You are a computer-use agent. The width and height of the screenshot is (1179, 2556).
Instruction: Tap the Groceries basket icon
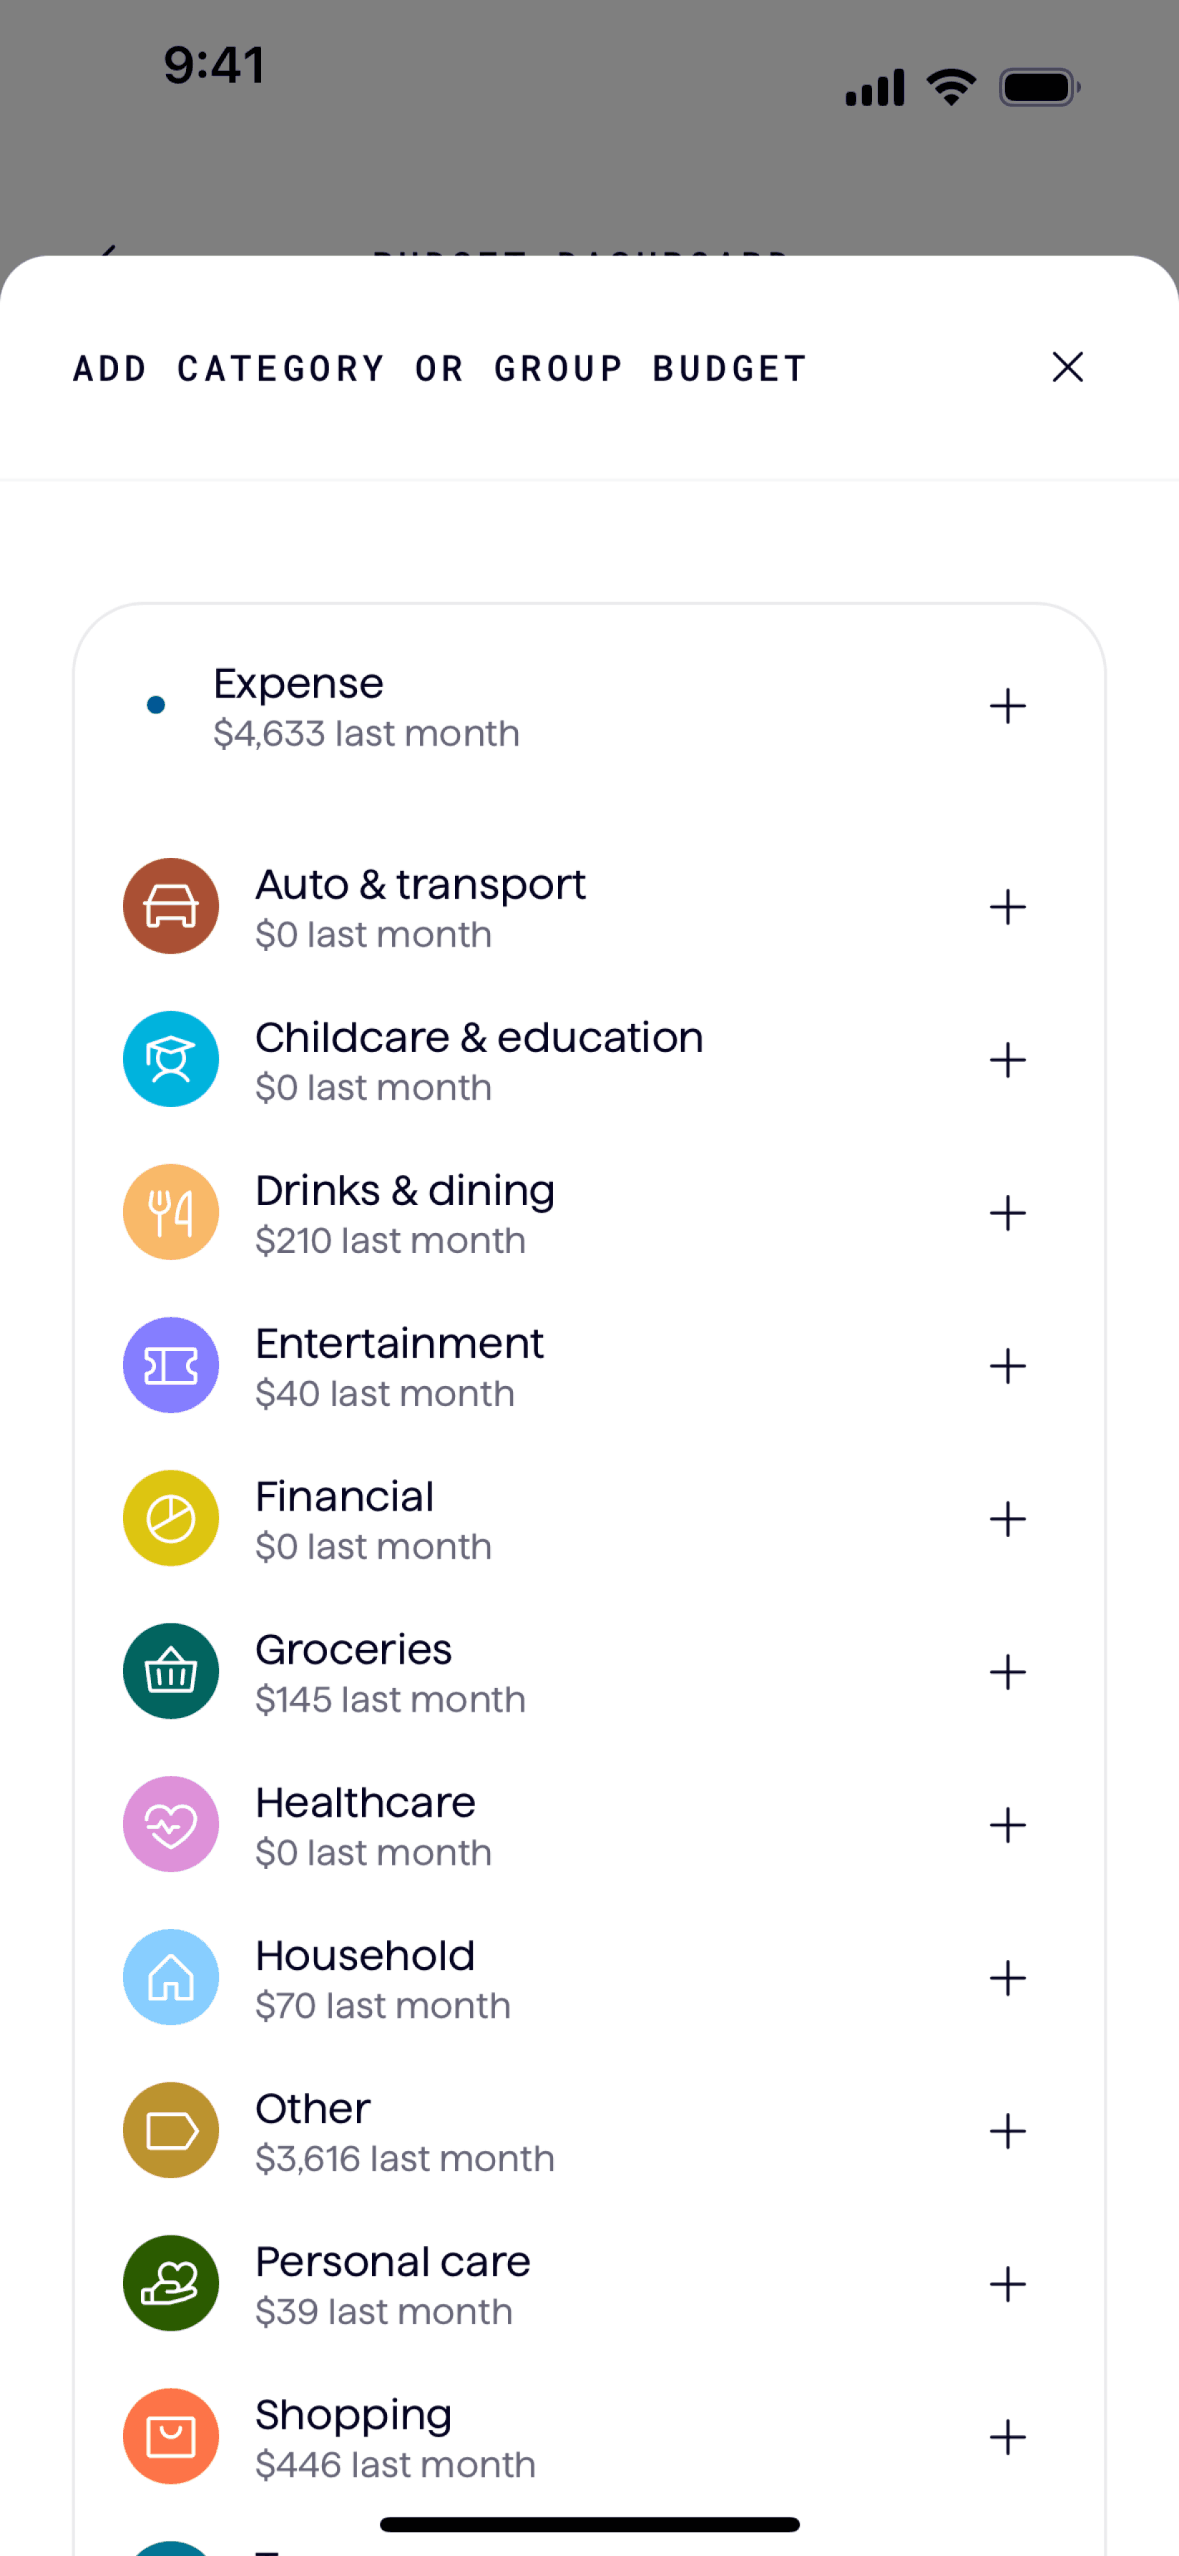tap(171, 1671)
